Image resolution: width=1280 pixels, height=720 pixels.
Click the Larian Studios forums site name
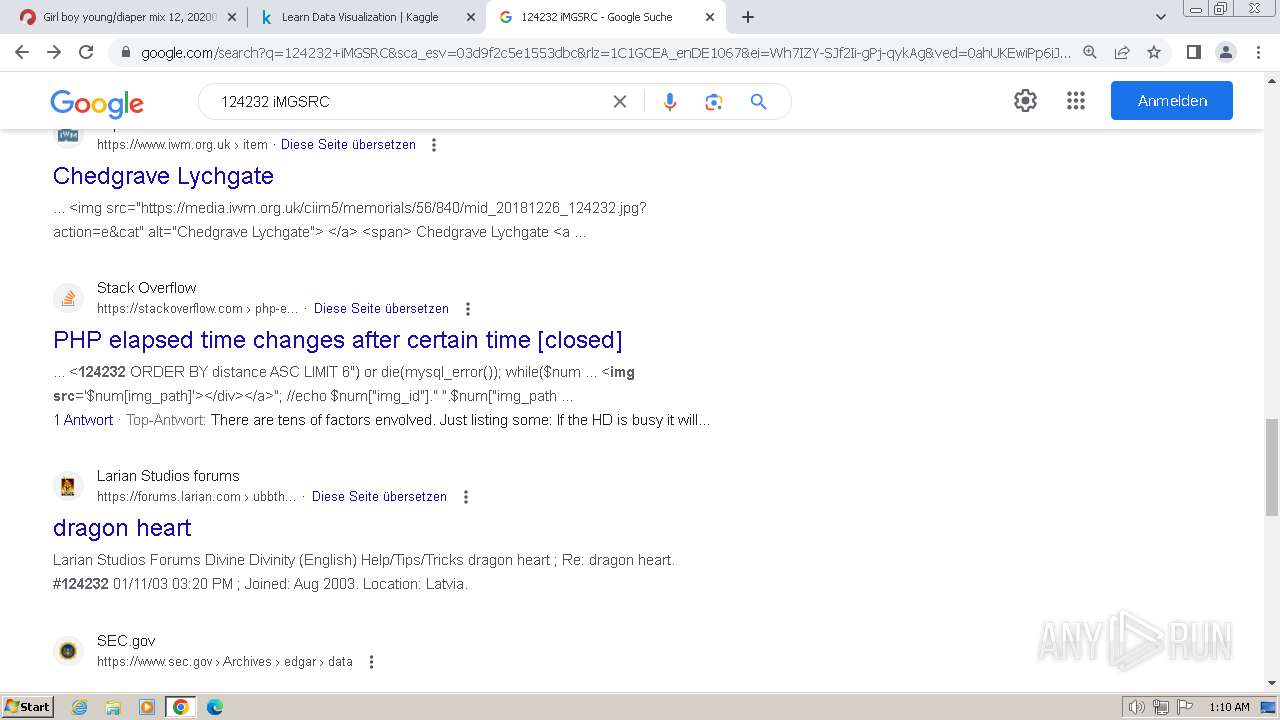168,476
